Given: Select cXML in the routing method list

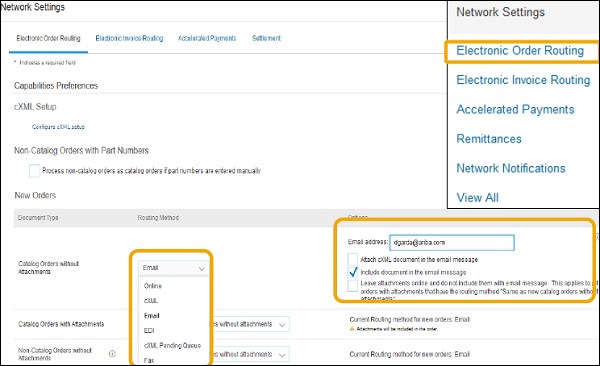Looking at the screenshot, I should pos(151,301).
